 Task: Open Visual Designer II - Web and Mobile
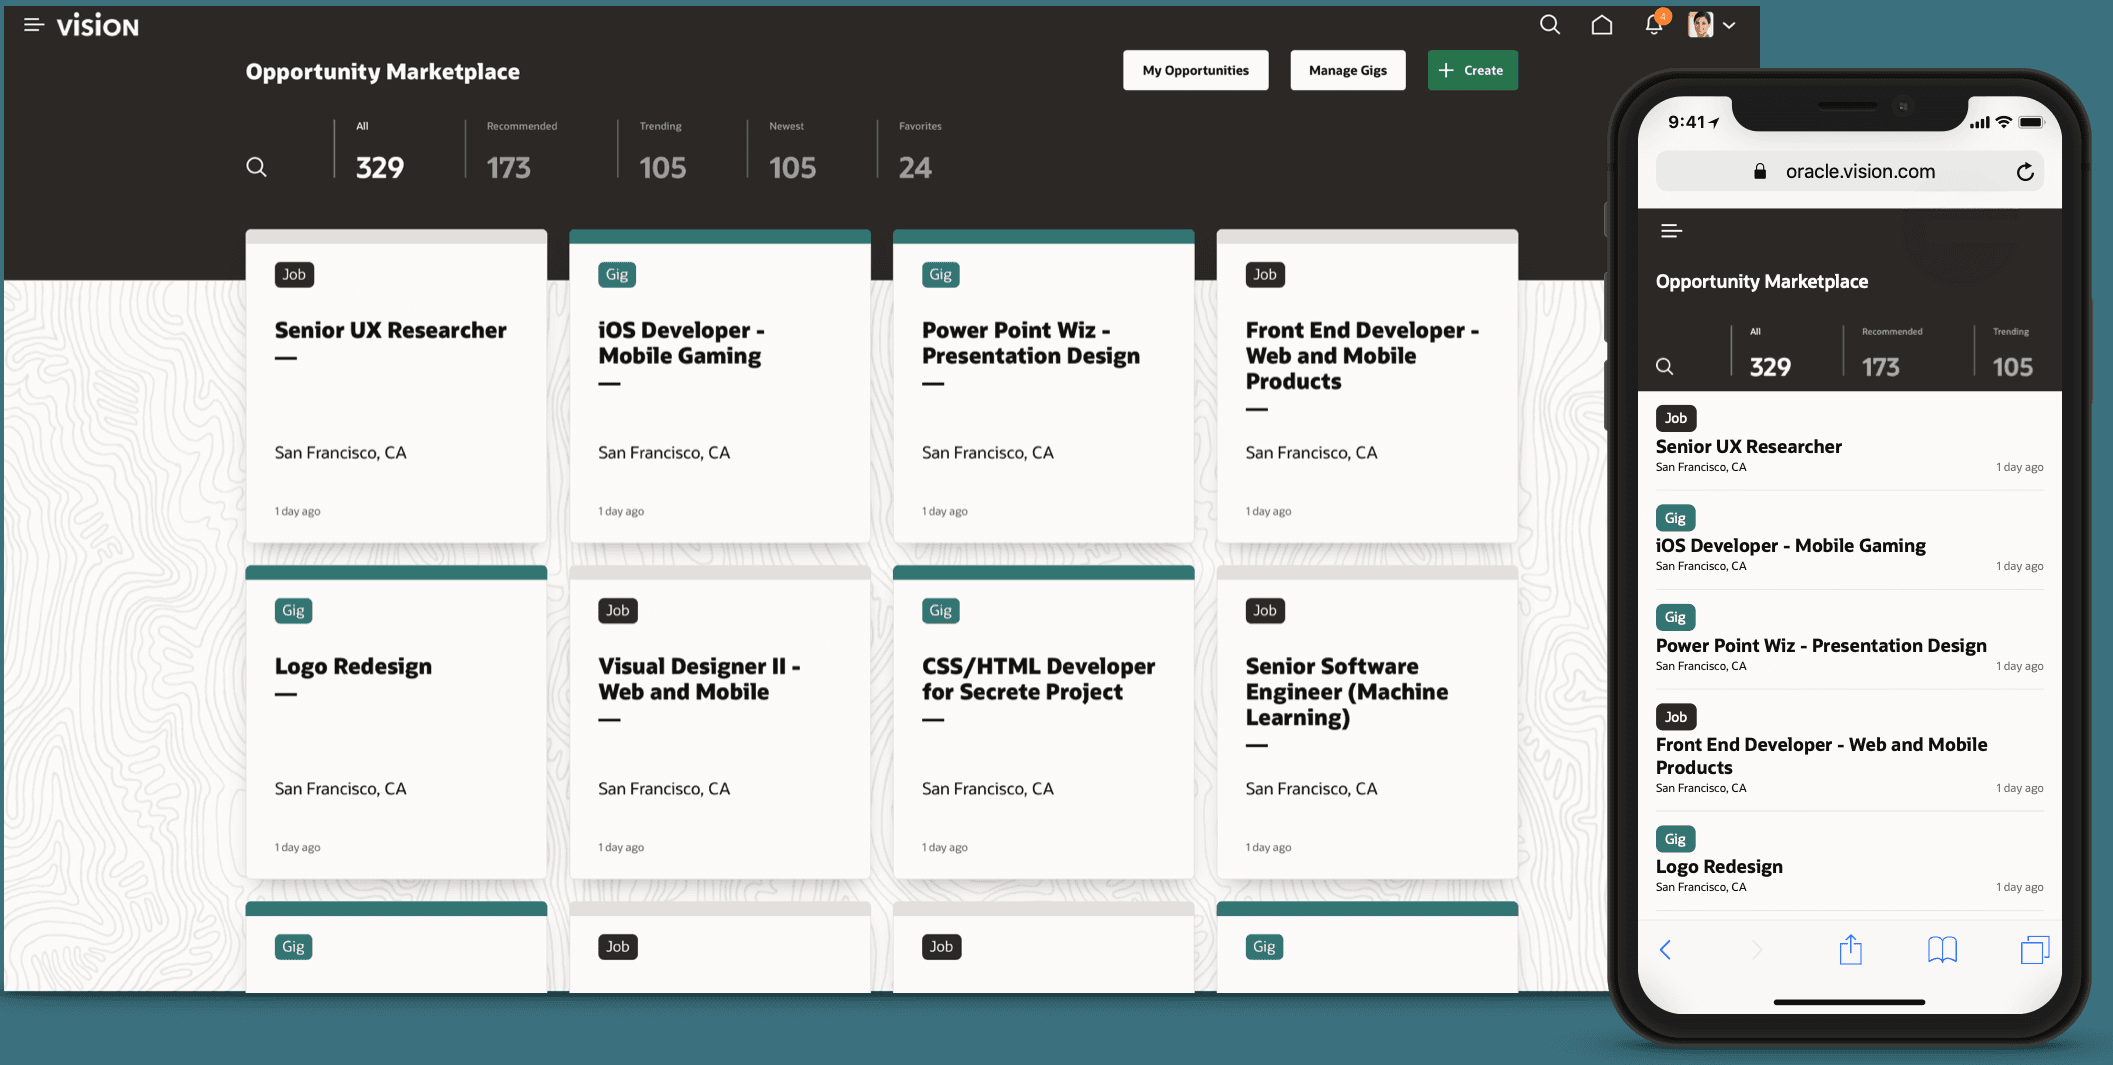720,723
